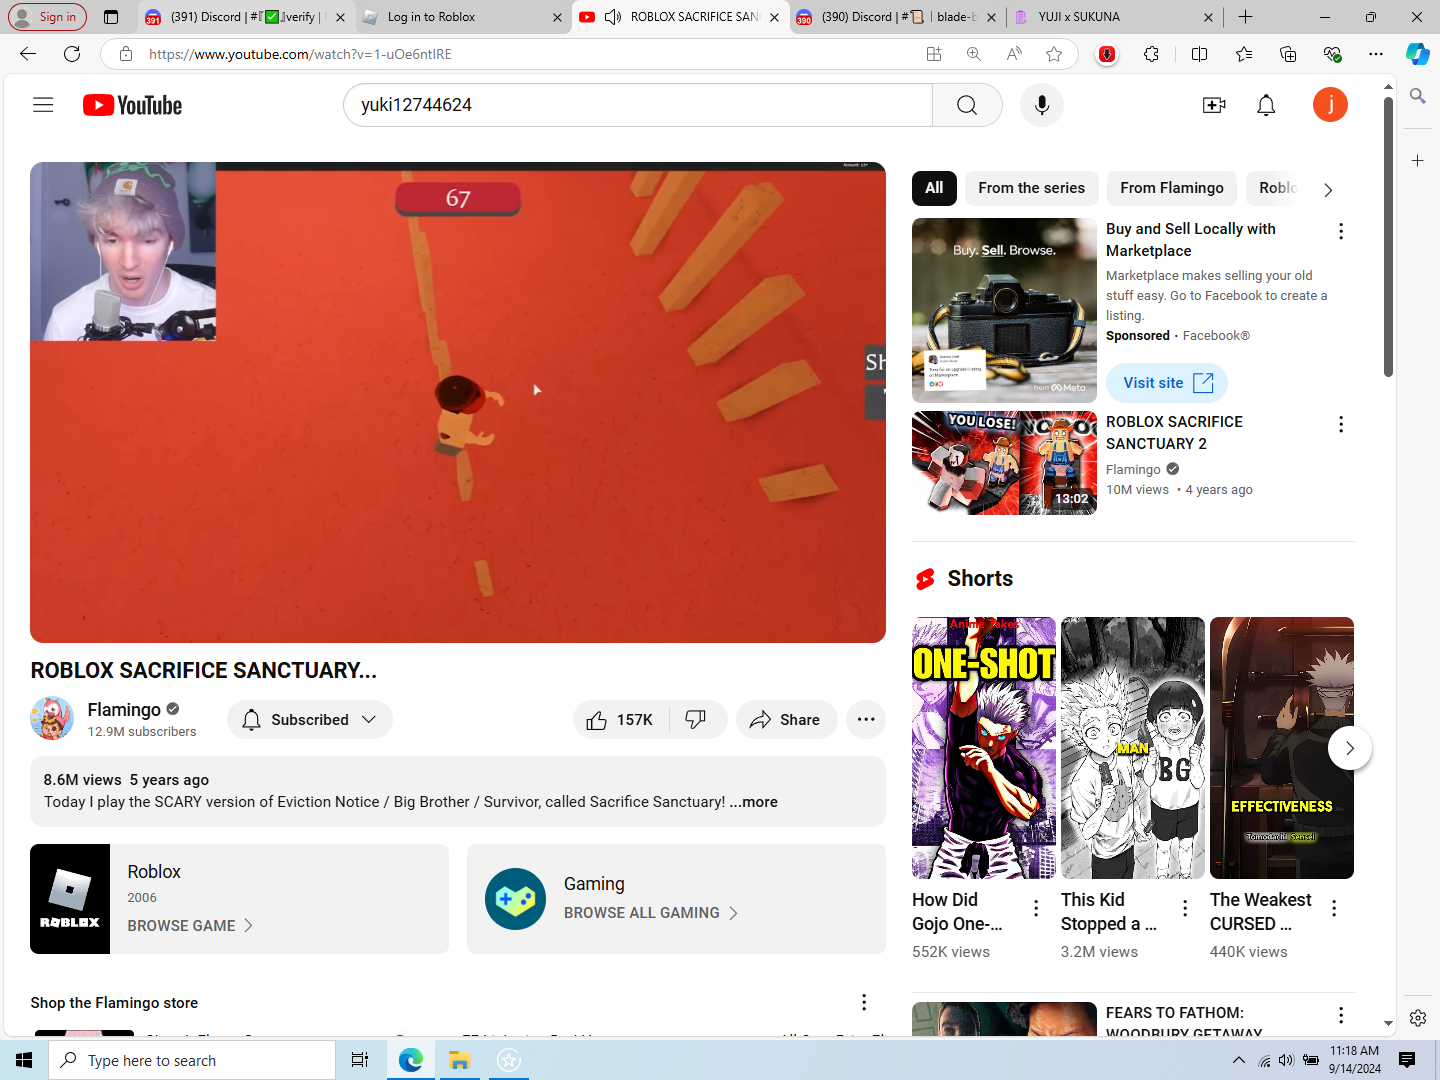
Task: Open File Explorer on the taskbar
Action: coord(460,1060)
